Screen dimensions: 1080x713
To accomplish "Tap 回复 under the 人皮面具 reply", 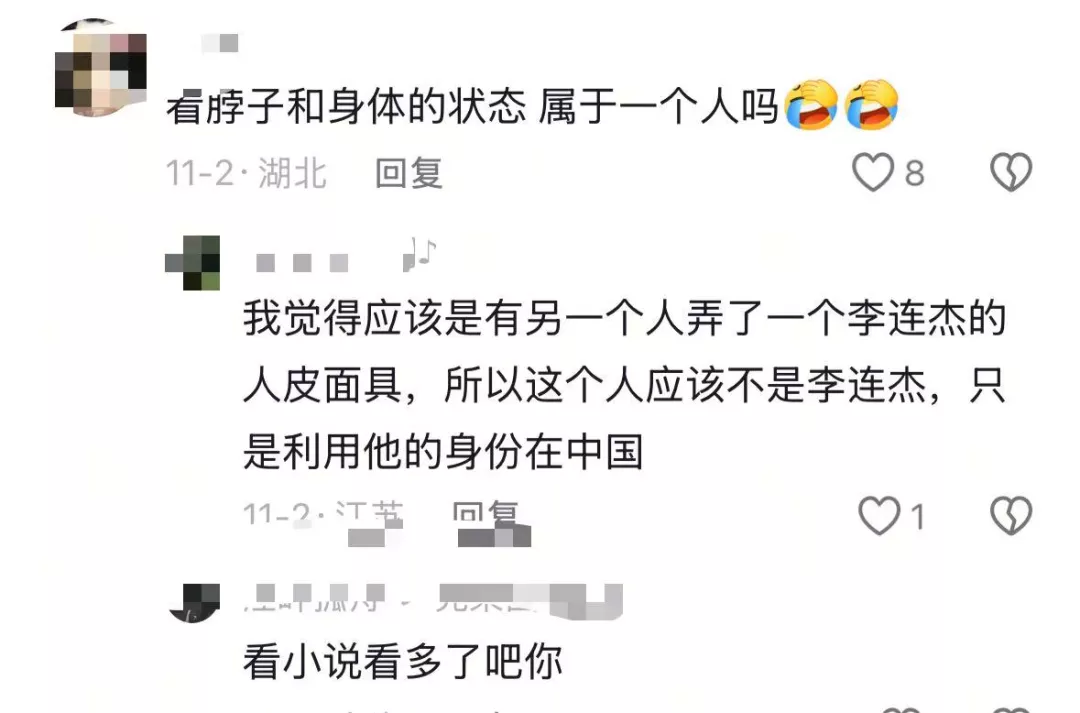I will coord(486,516).
